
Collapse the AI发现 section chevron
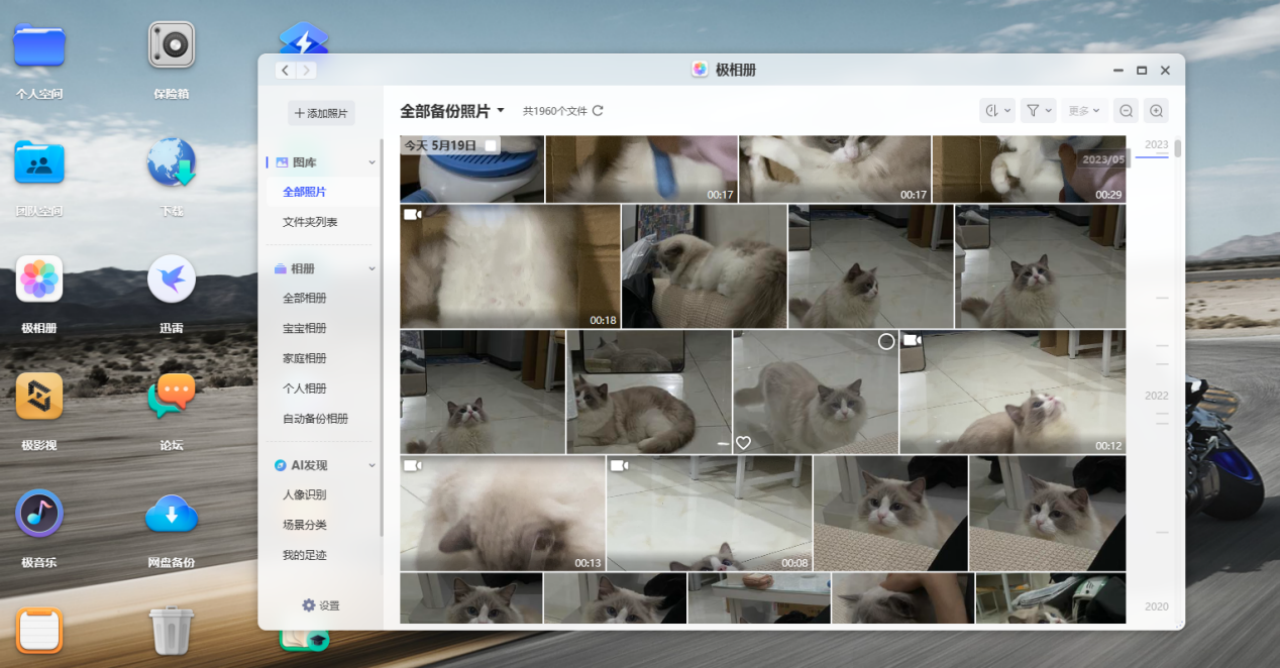tap(372, 466)
